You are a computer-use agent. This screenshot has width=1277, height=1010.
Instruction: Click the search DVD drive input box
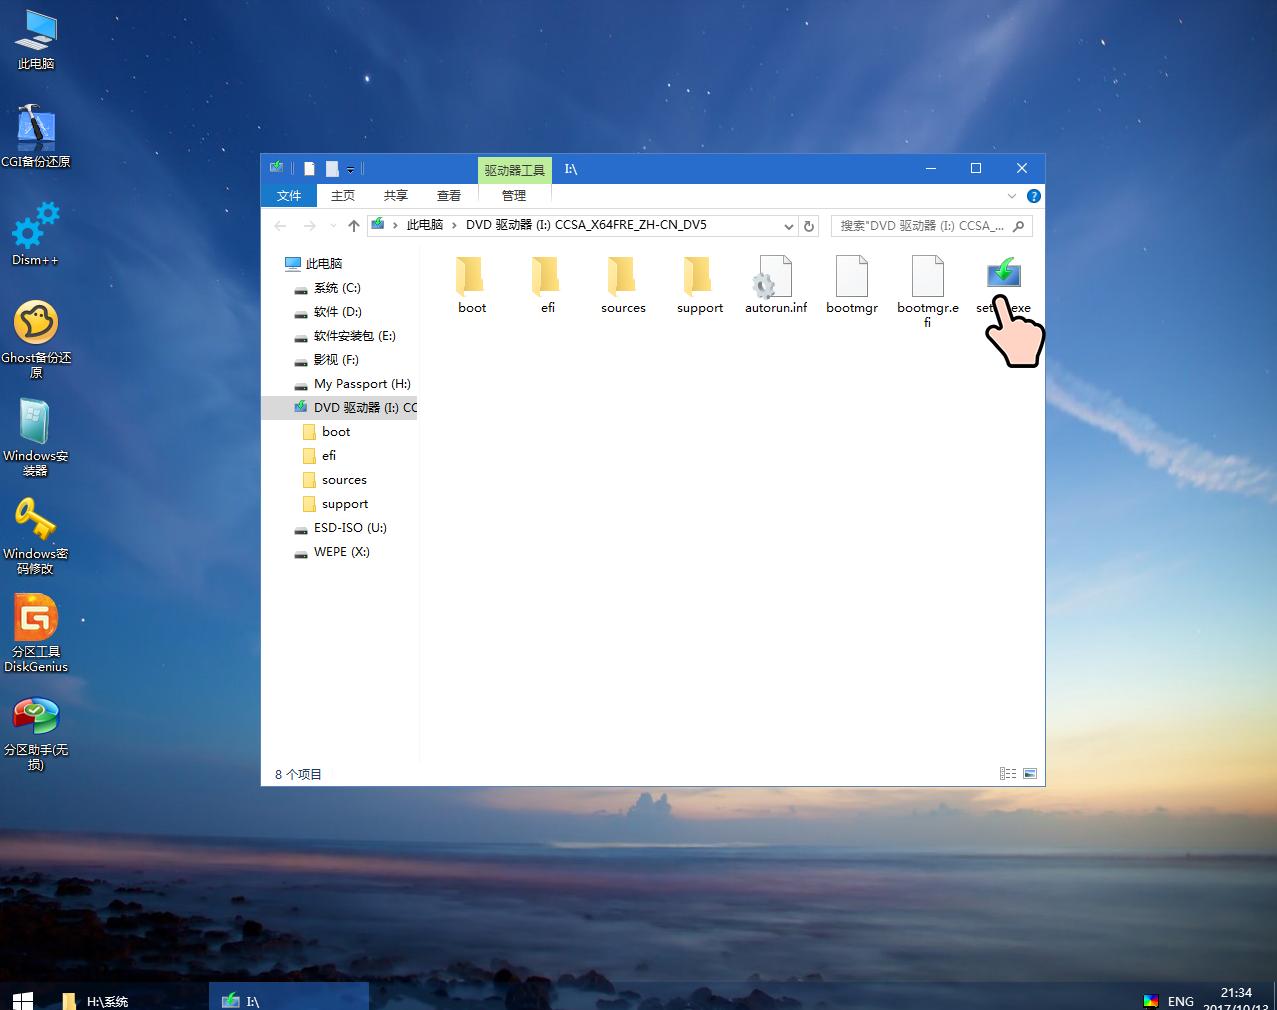920,226
